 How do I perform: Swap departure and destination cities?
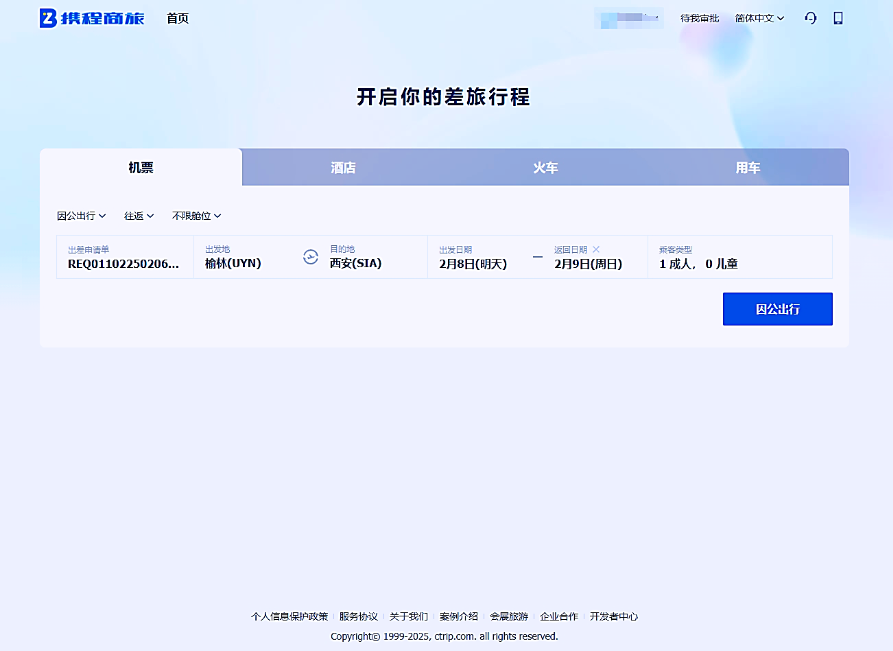(310, 257)
